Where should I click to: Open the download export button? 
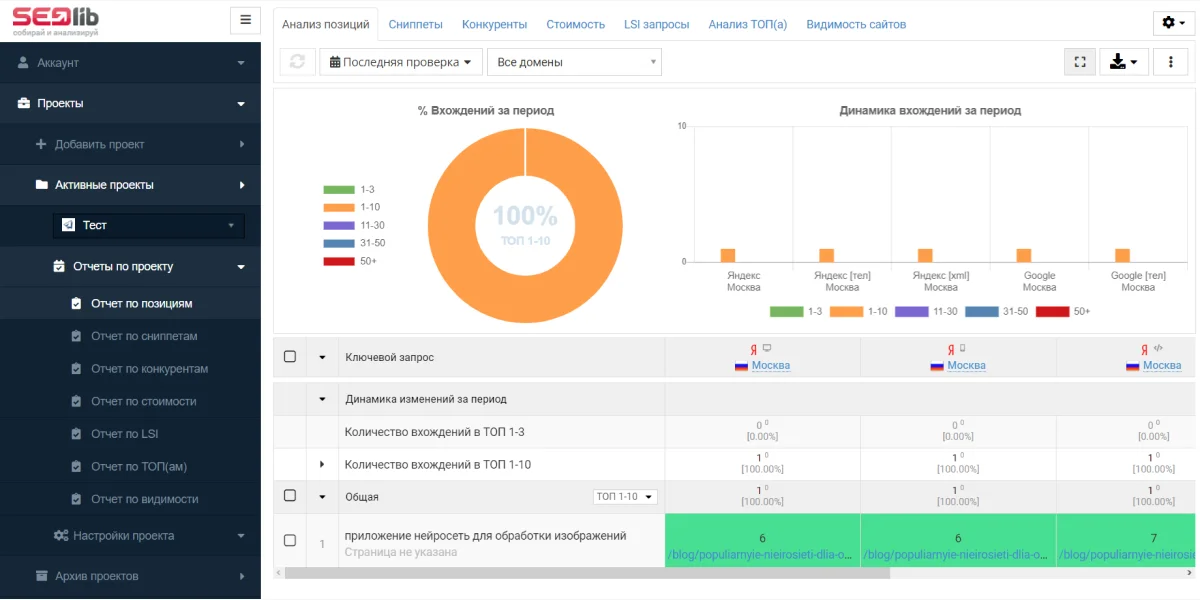click(x=1125, y=62)
